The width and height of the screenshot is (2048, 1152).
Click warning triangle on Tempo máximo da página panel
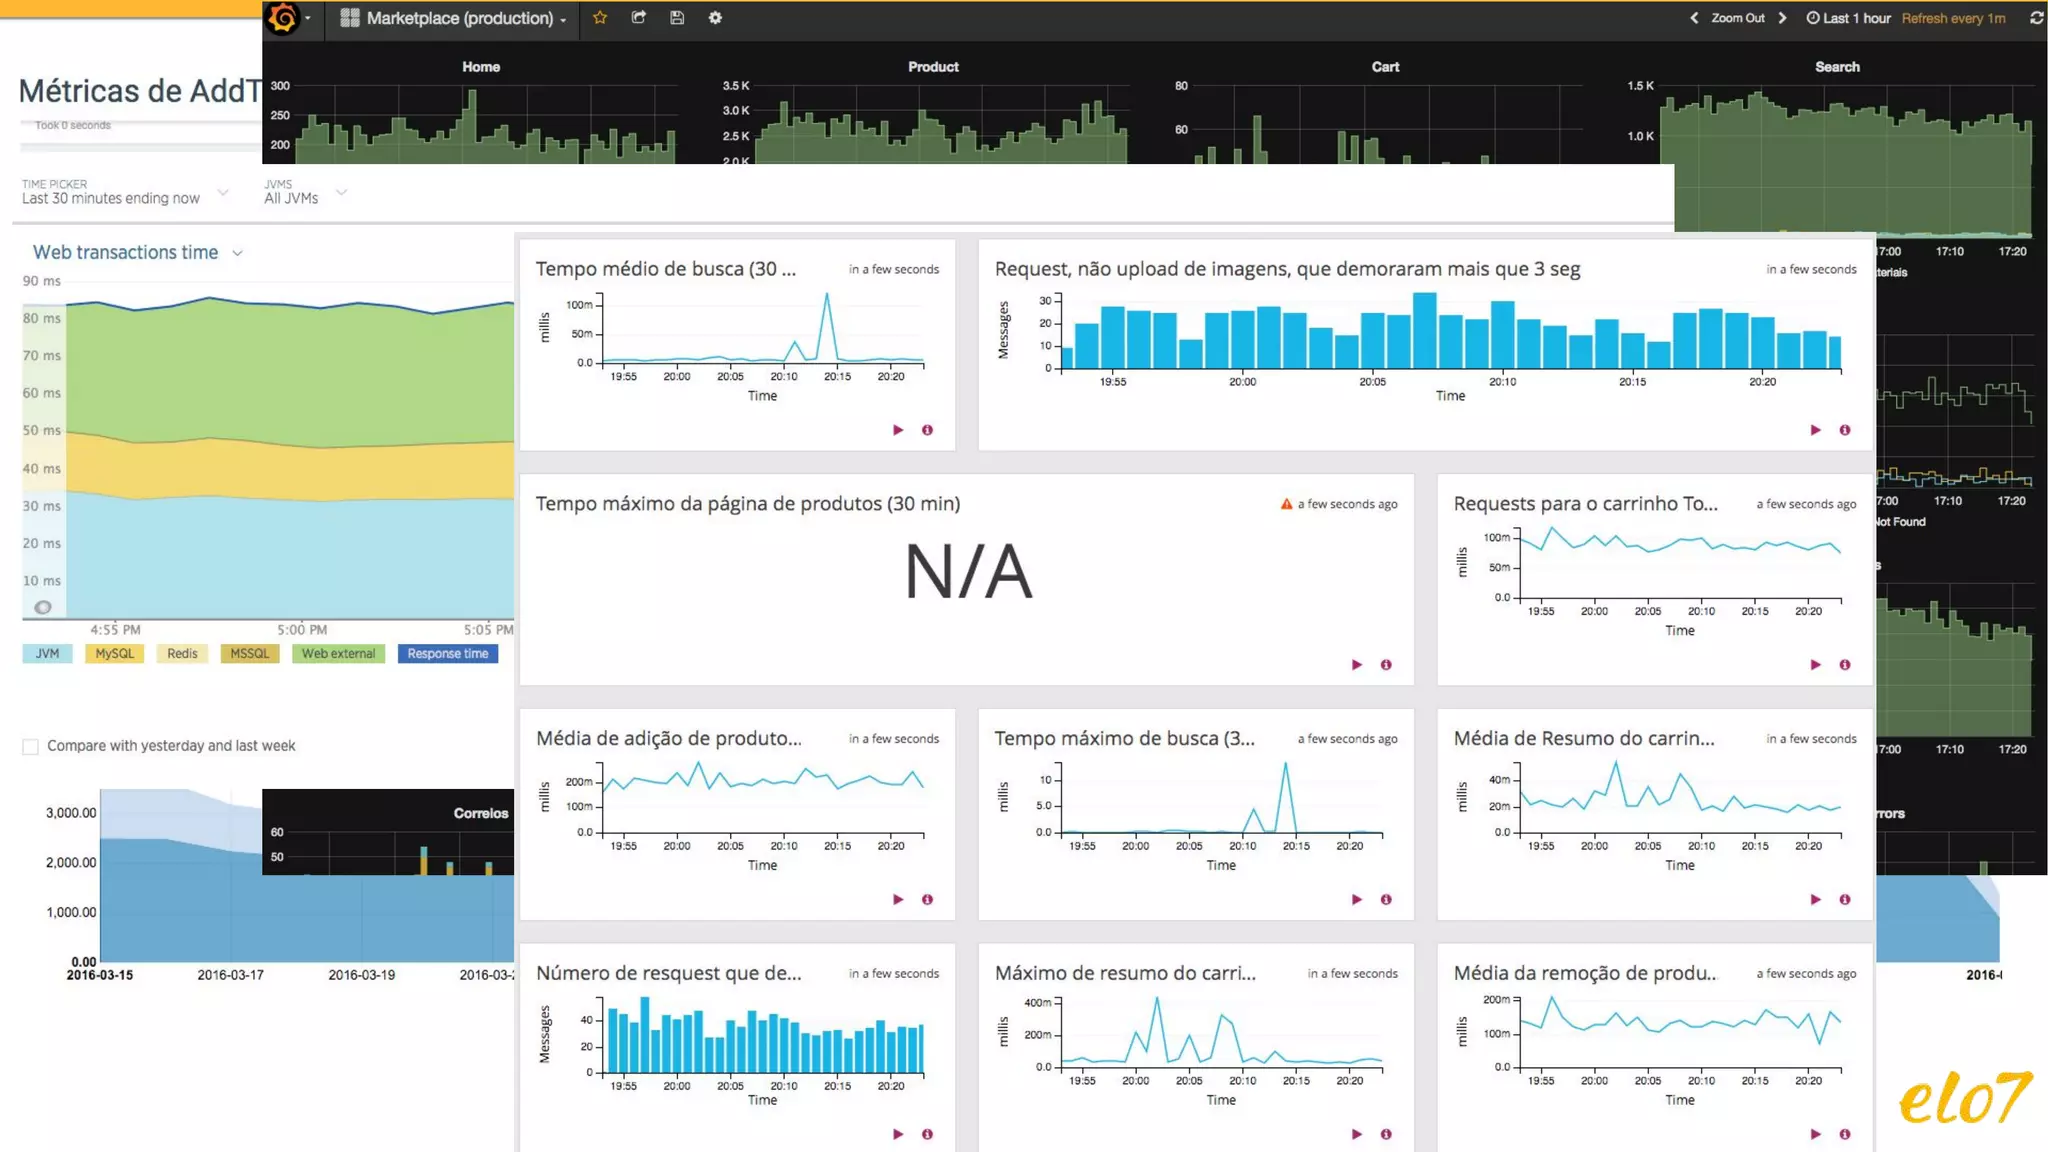click(1286, 504)
